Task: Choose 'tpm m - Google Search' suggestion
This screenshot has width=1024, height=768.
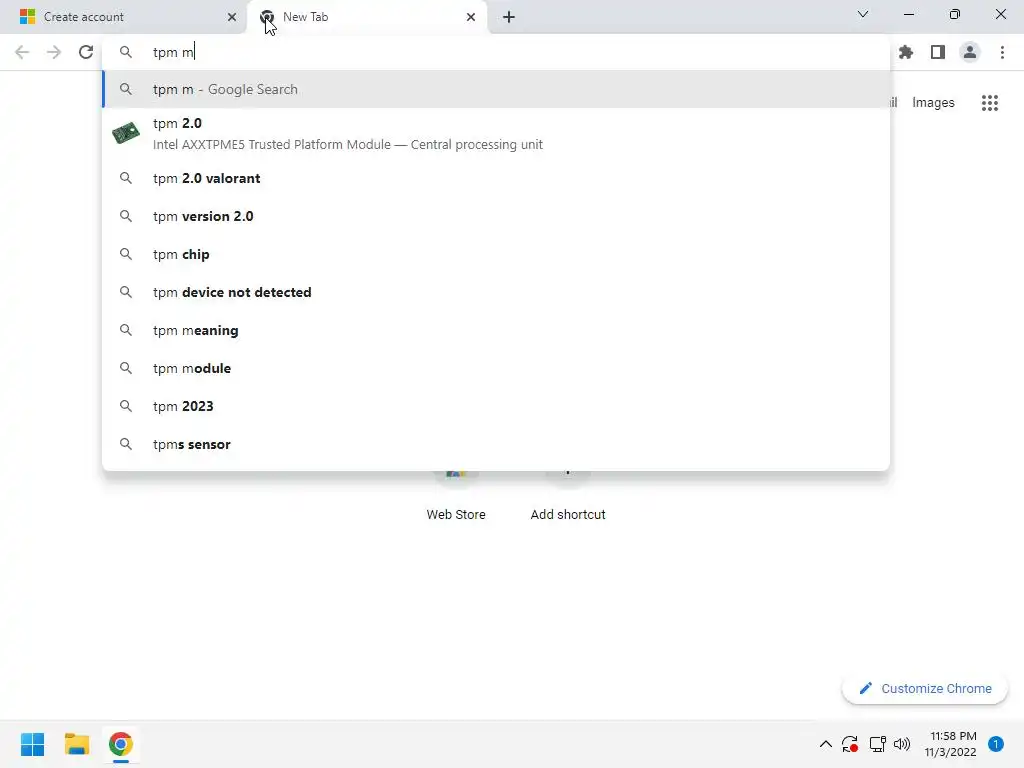Action: coord(496,89)
